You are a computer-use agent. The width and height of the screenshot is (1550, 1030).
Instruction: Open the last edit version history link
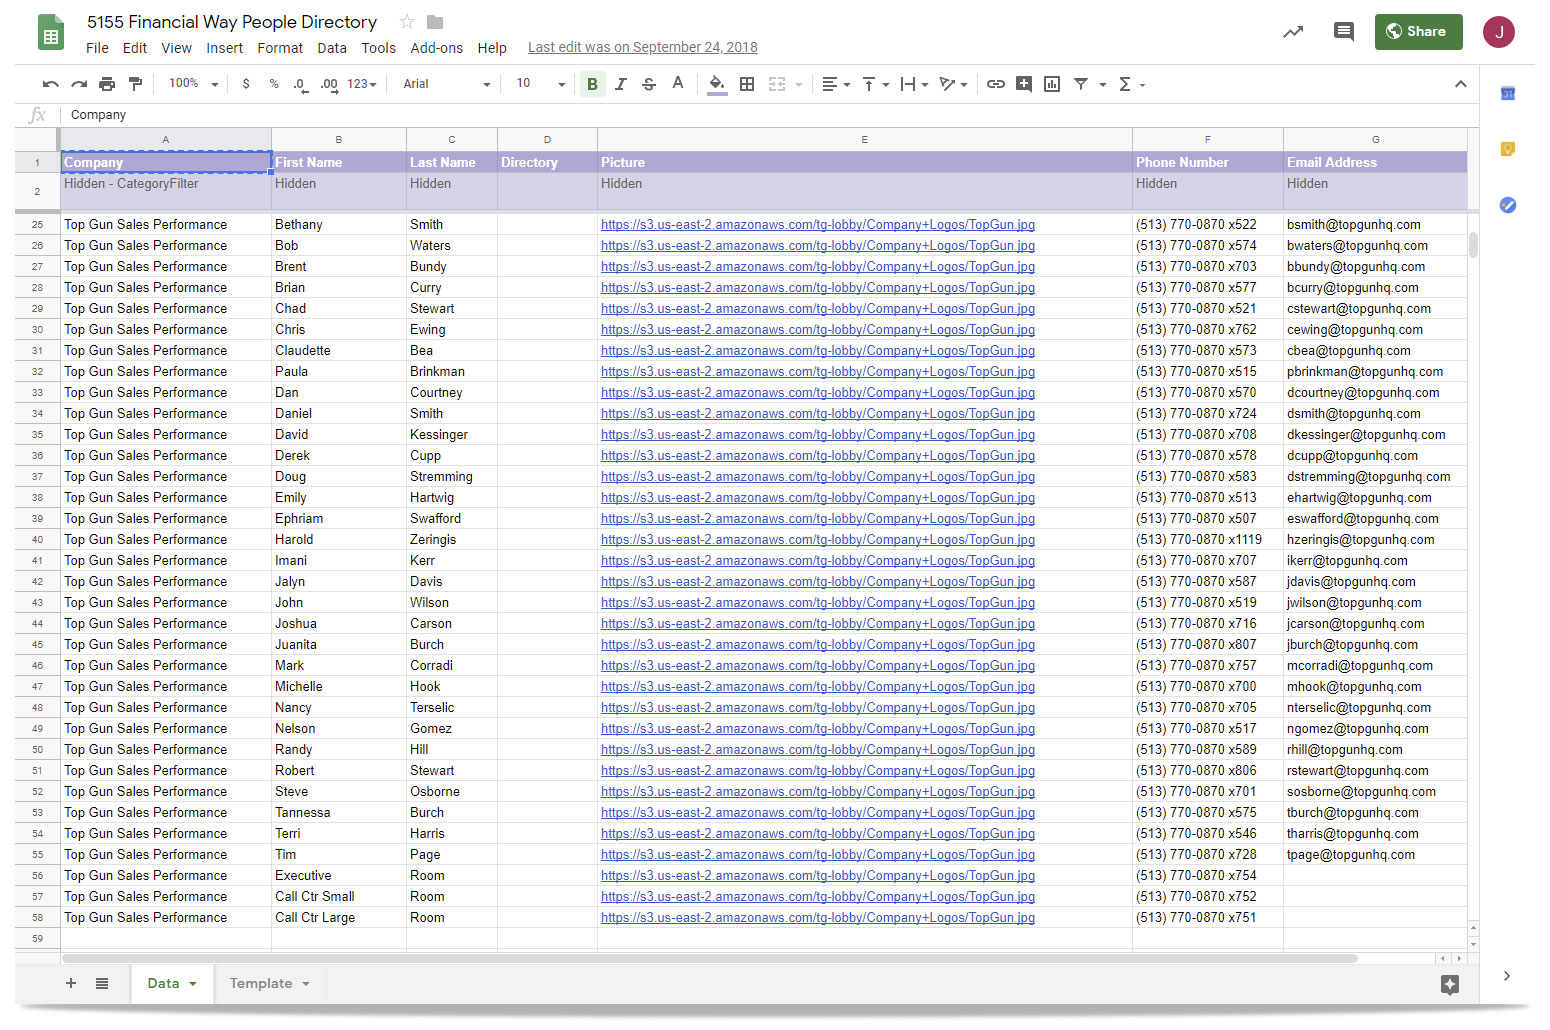tap(643, 48)
